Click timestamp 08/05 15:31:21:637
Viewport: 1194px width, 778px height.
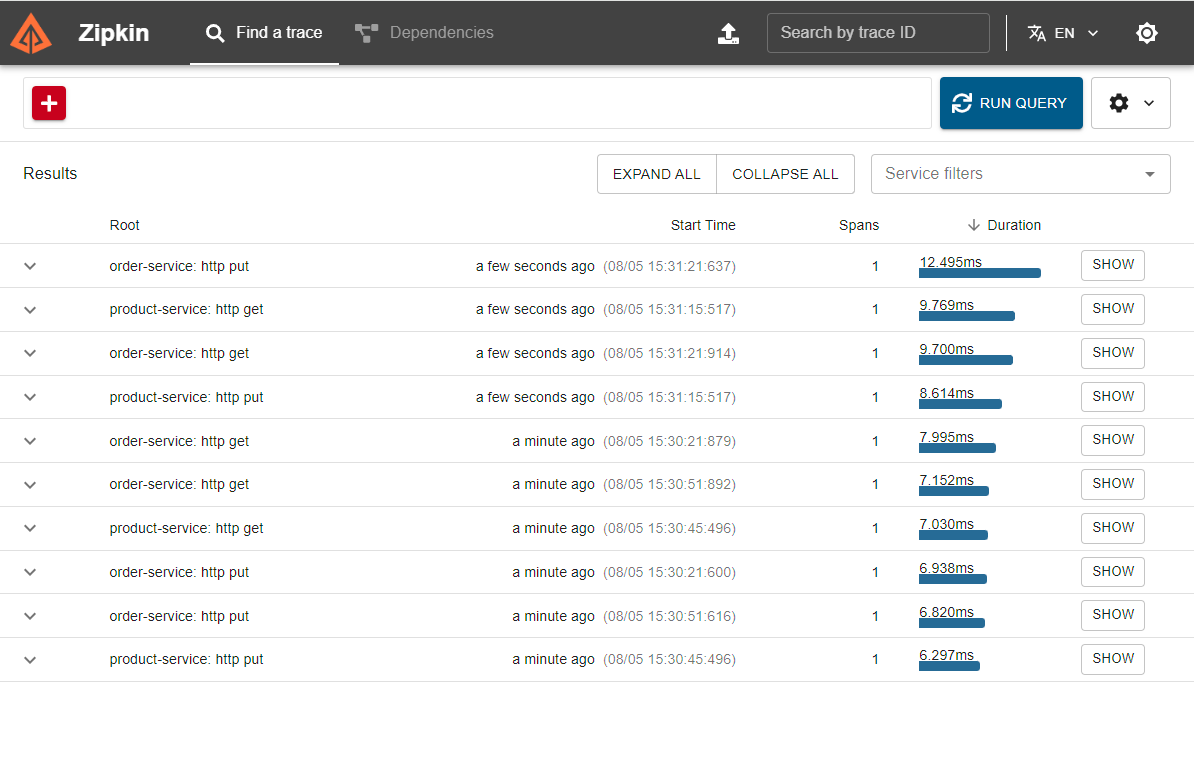[x=669, y=266]
